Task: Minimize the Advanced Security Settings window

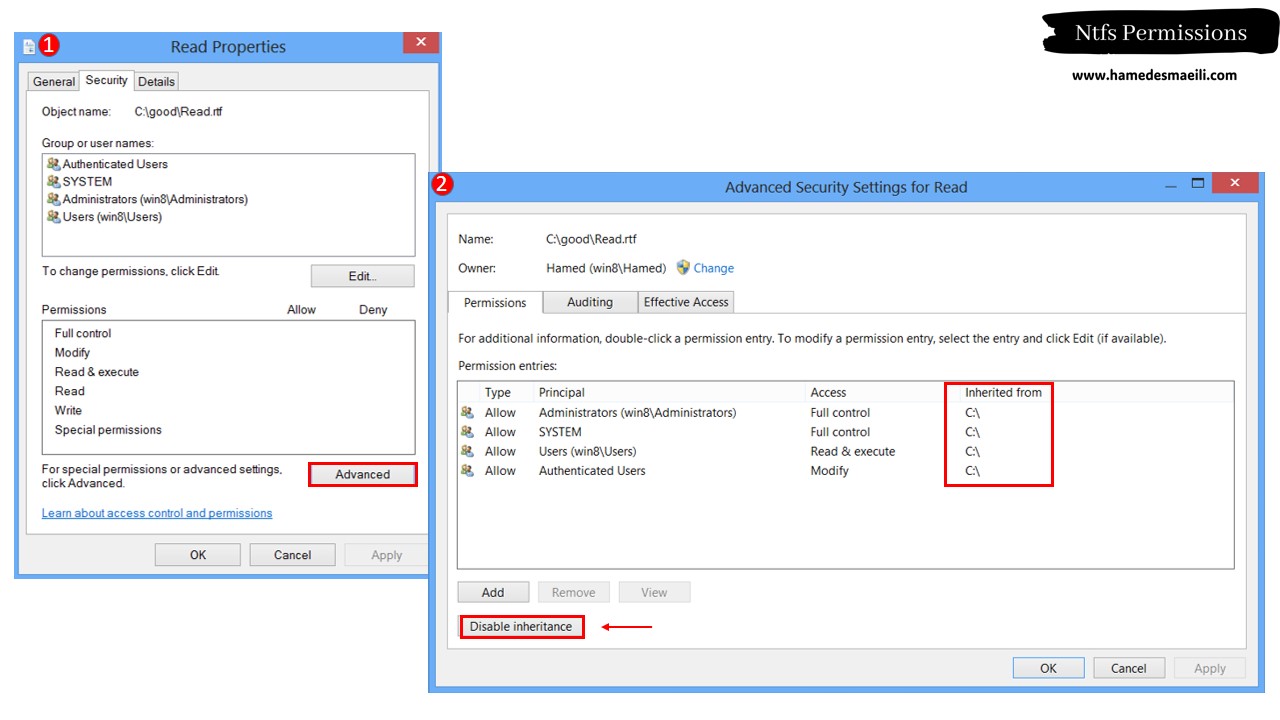Action: tap(1170, 184)
